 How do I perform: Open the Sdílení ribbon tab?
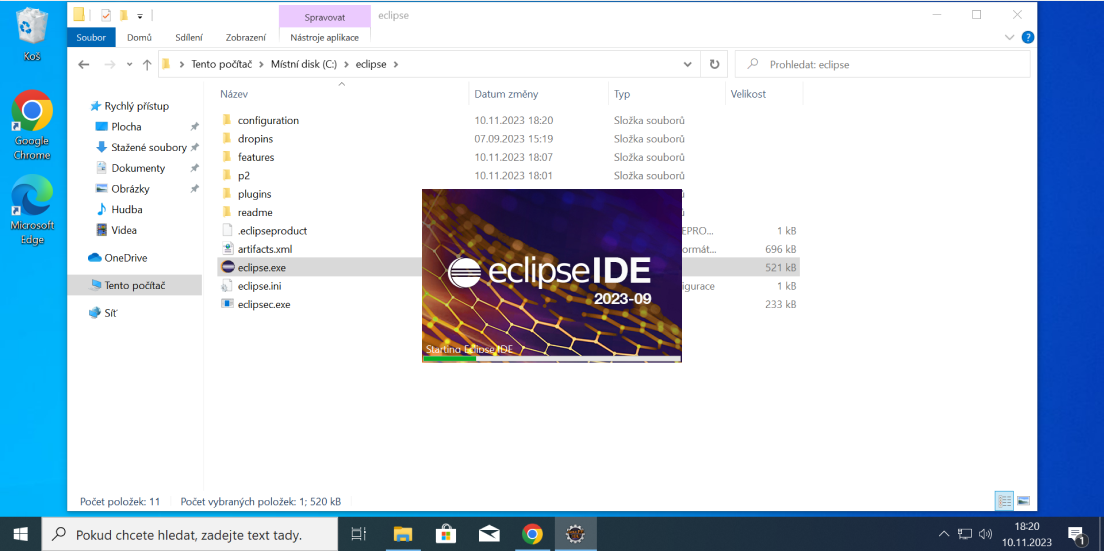tap(189, 37)
